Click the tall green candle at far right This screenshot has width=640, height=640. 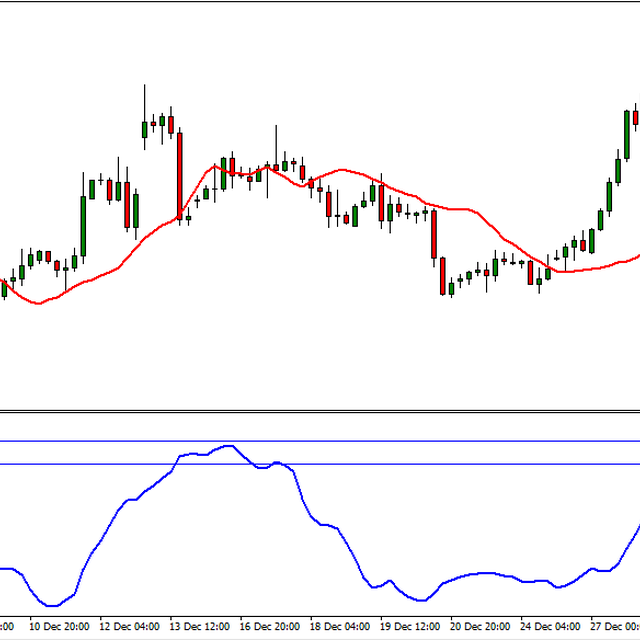(x=627, y=133)
